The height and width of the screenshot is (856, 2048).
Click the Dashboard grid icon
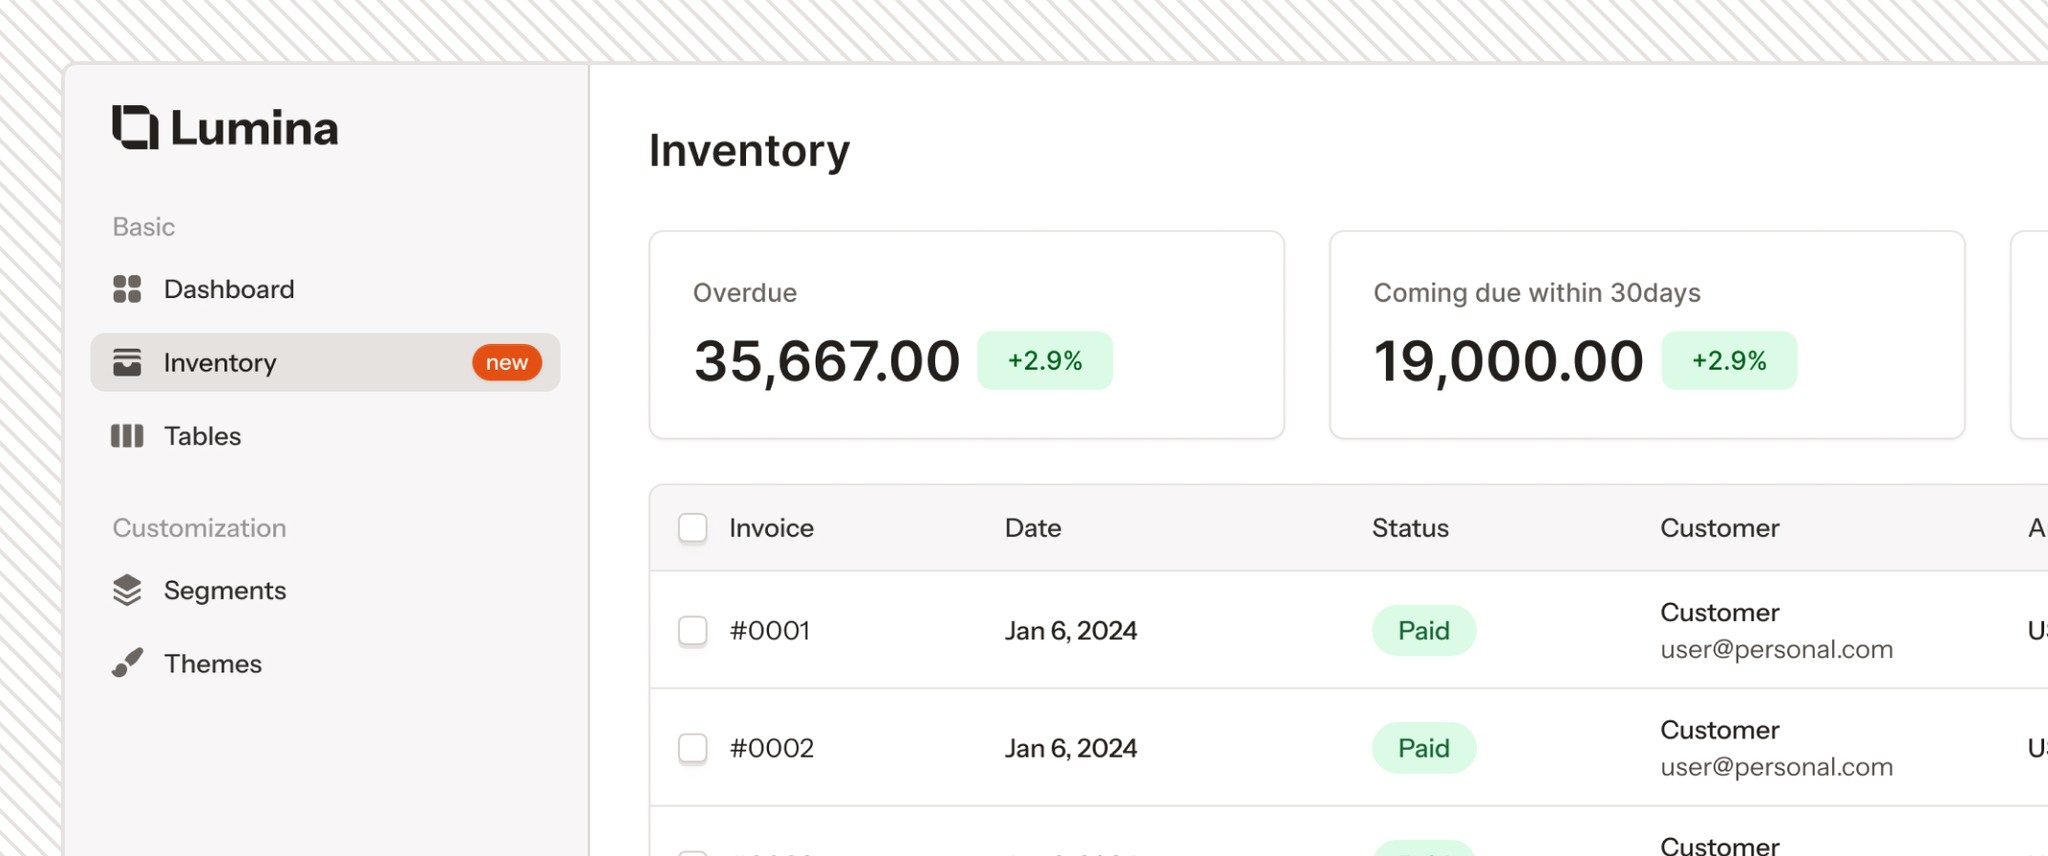point(127,289)
